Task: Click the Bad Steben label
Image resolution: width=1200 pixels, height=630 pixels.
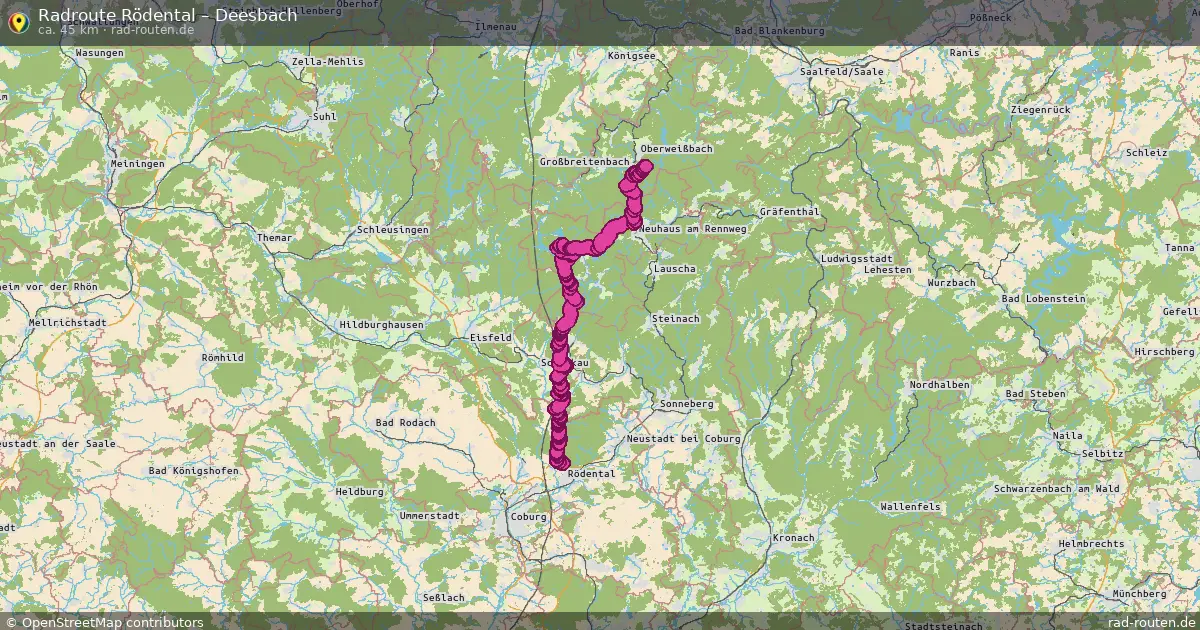Action: point(1035,395)
